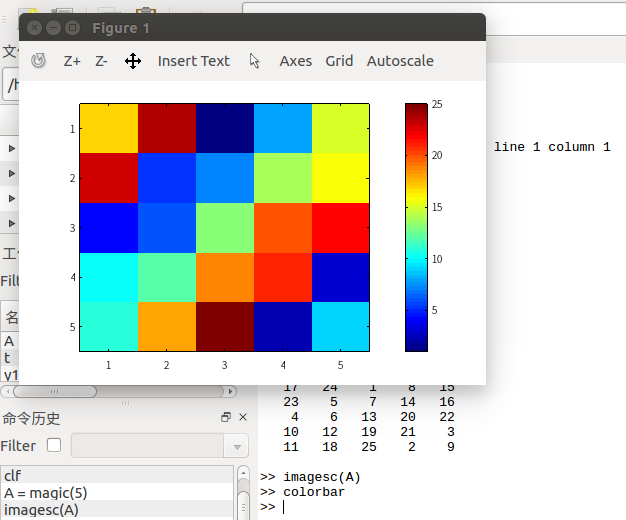Expand the second file browser tree arrow
Viewport: 626px width, 520px height.
[x=12, y=173]
